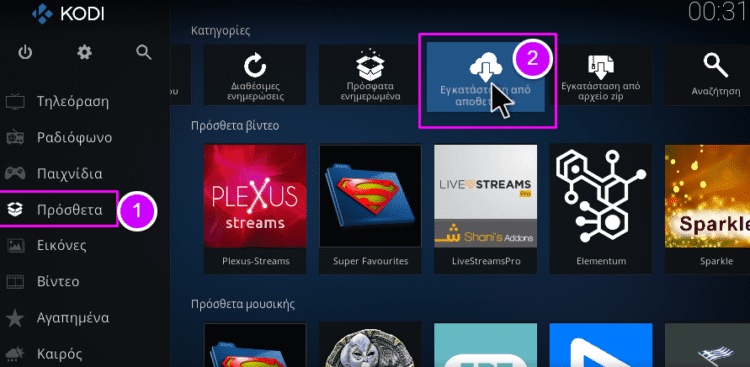
Task: Open Διαθέσιμες ενημερώσεις refresh tile
Action: tap(255, 75)
